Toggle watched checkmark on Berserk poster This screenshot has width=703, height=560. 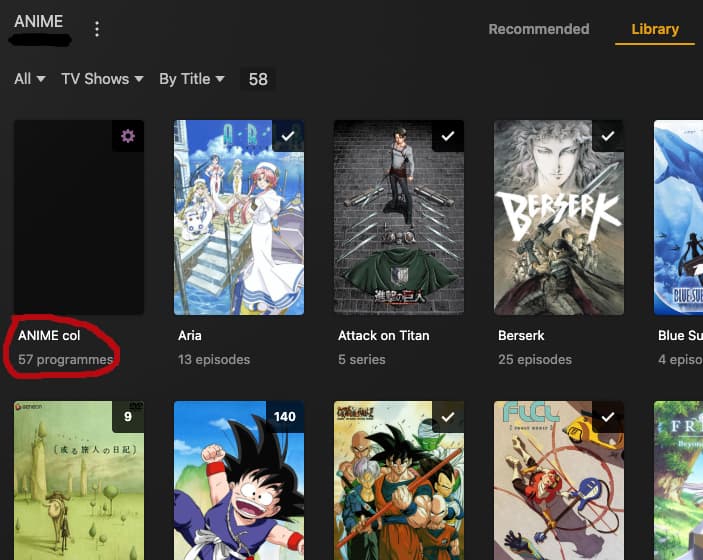point(608,136)
